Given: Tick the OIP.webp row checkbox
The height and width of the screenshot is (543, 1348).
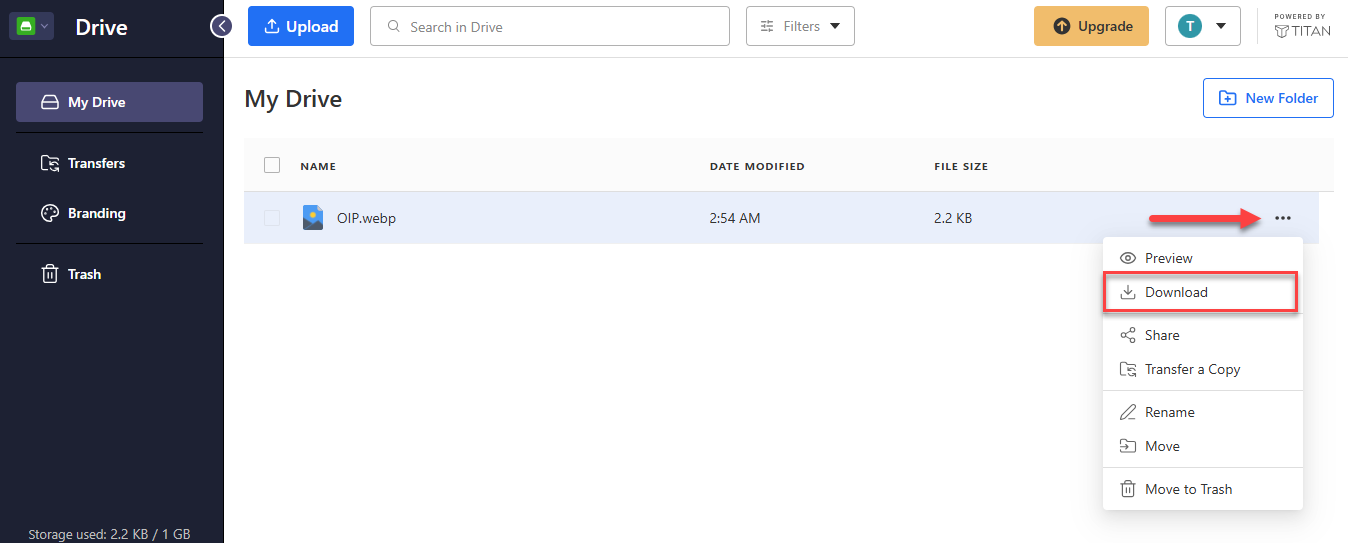Looking at the screenshot, I should point(272,218).
